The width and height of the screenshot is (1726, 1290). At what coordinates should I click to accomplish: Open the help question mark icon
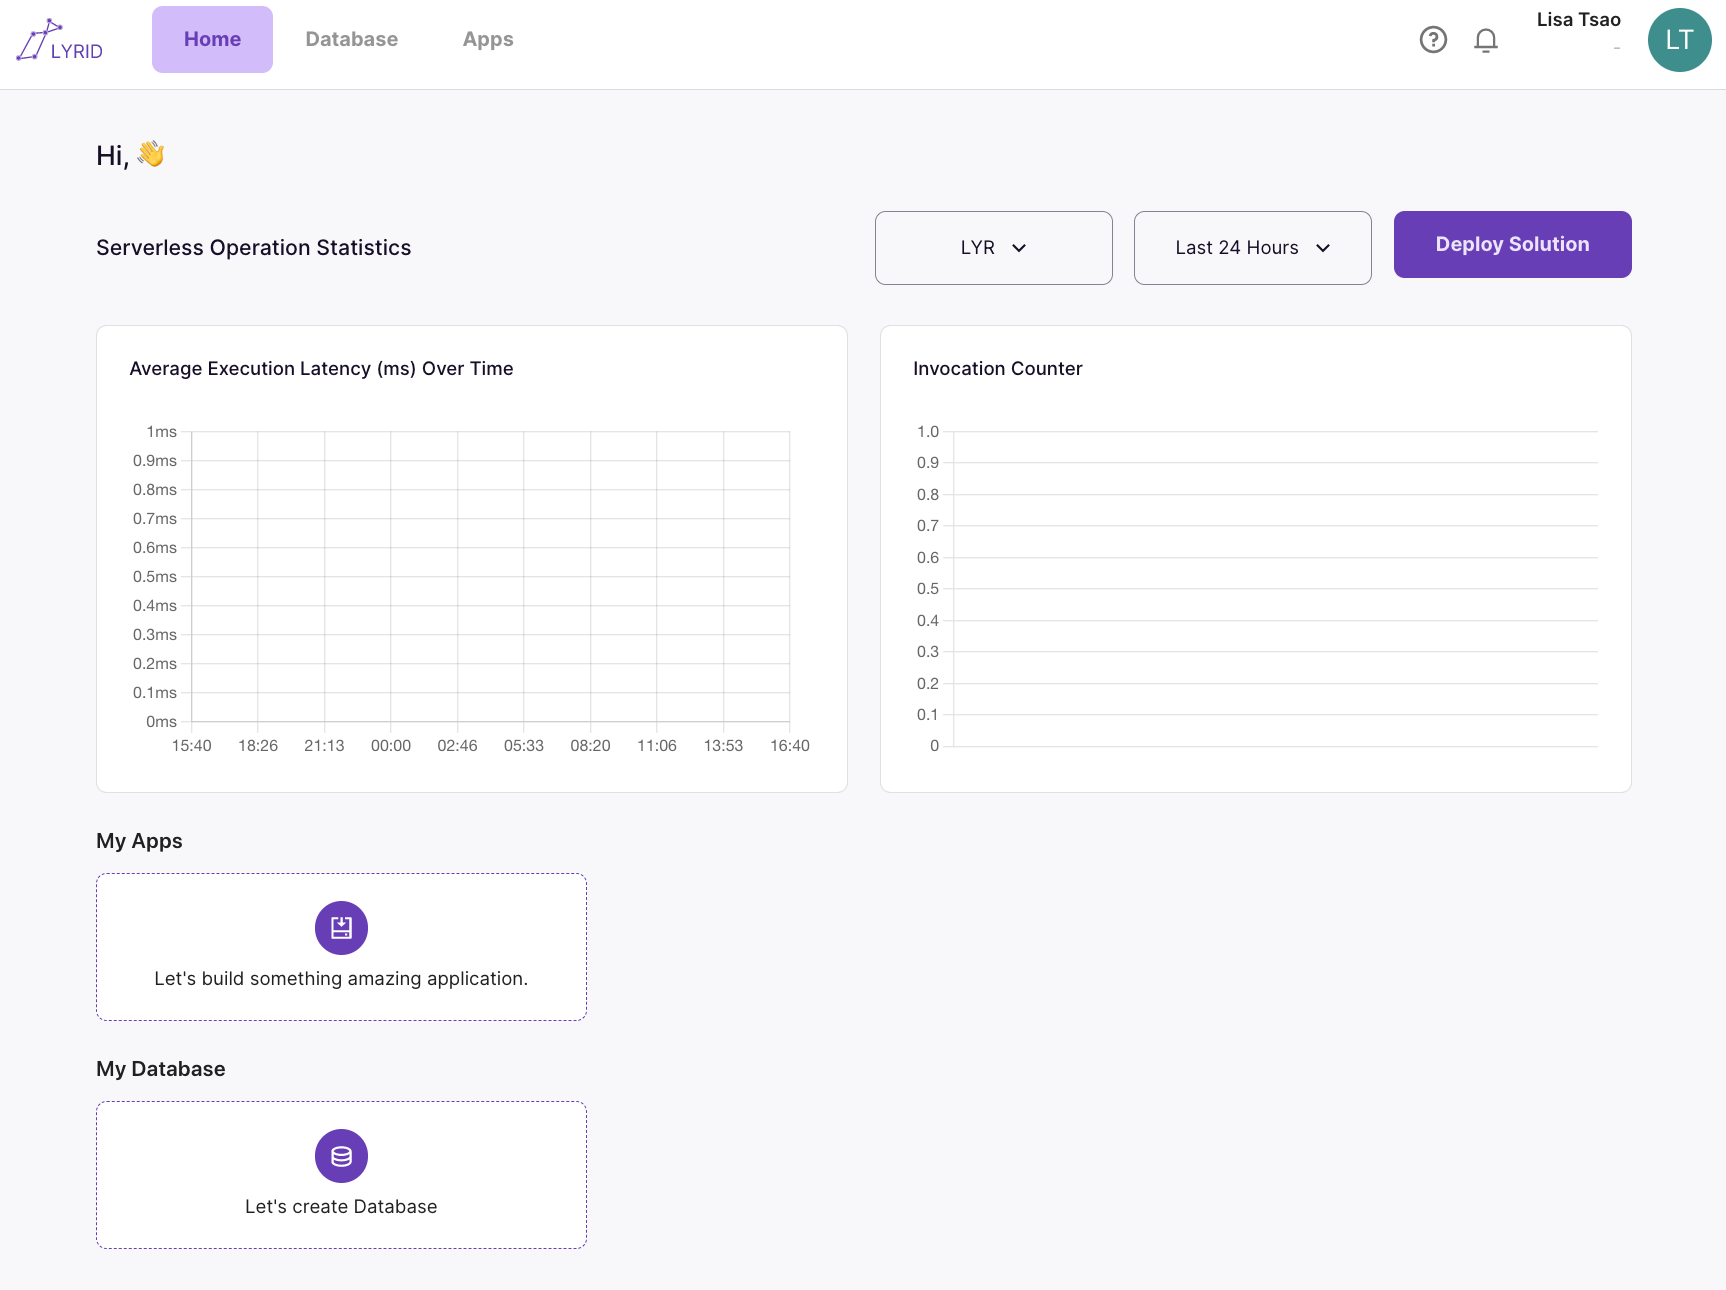[x=1433, y=40]
